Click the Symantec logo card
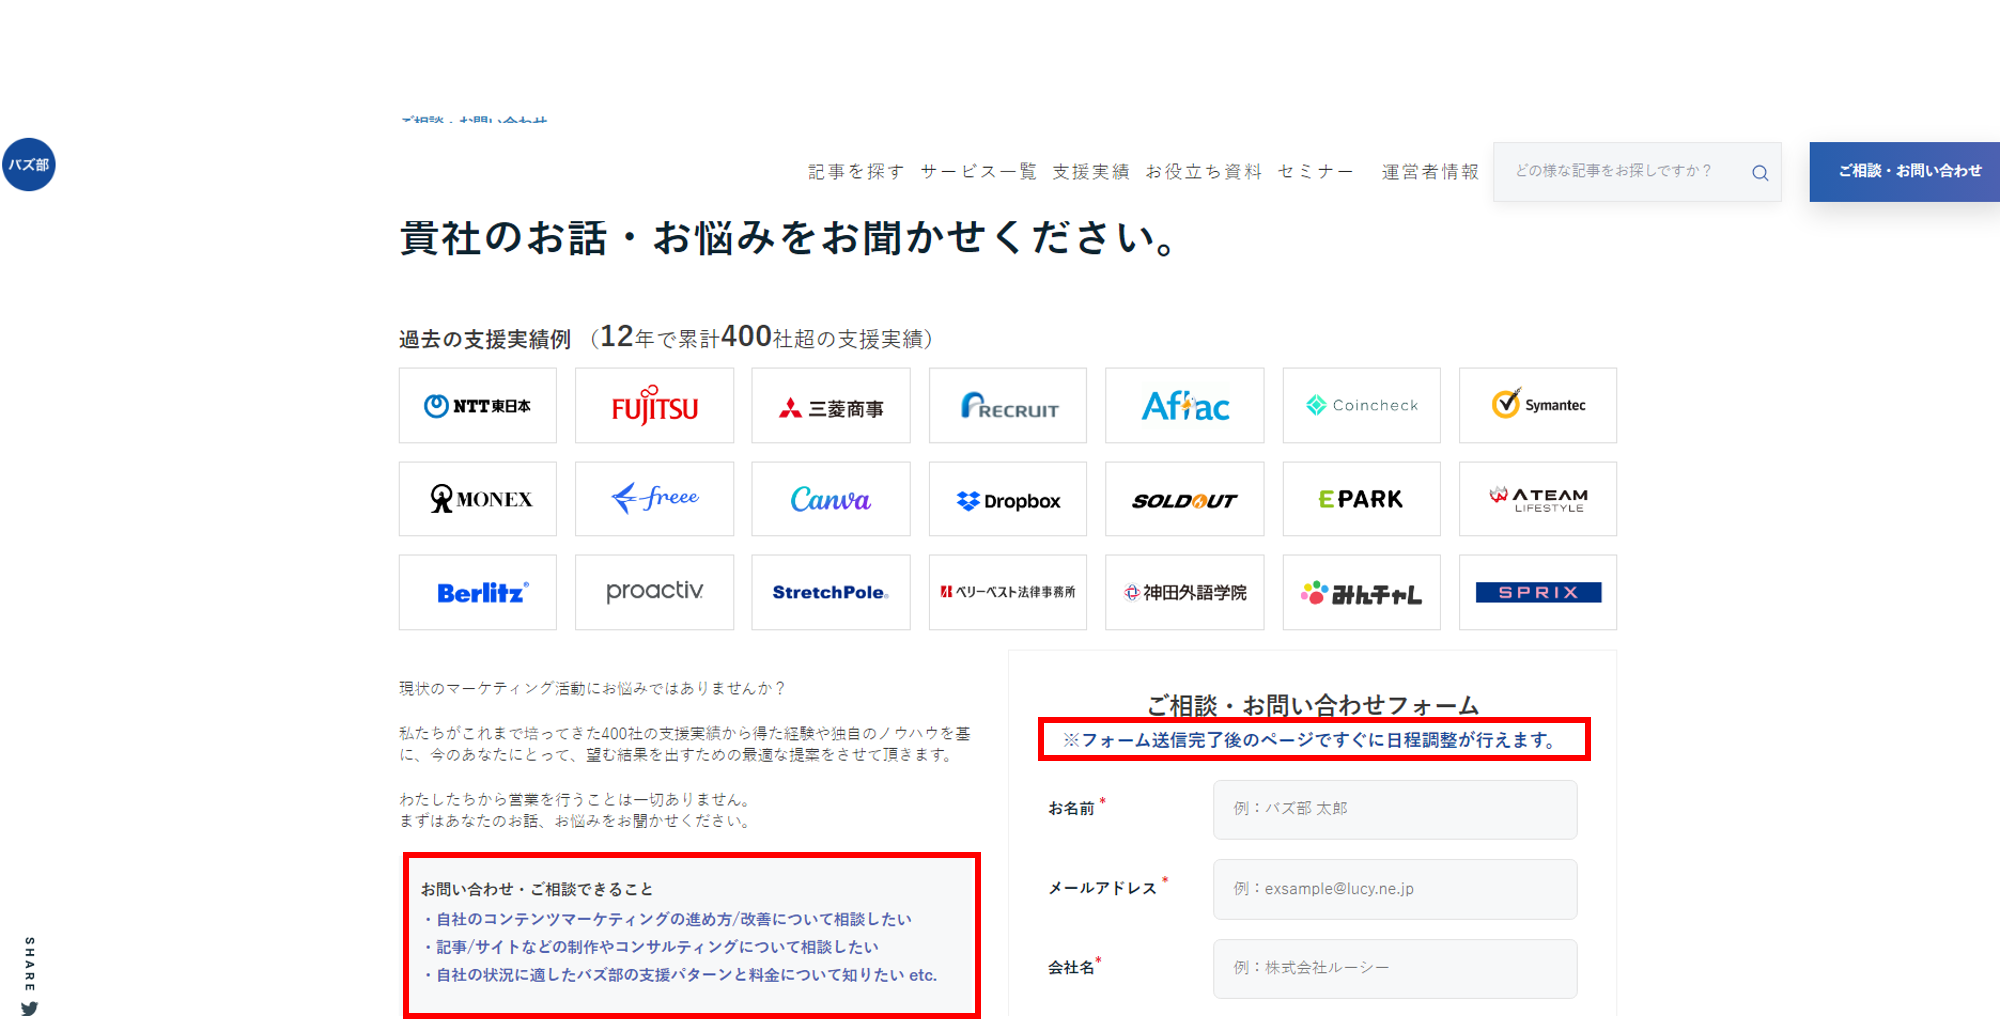 pos(1538,405)
